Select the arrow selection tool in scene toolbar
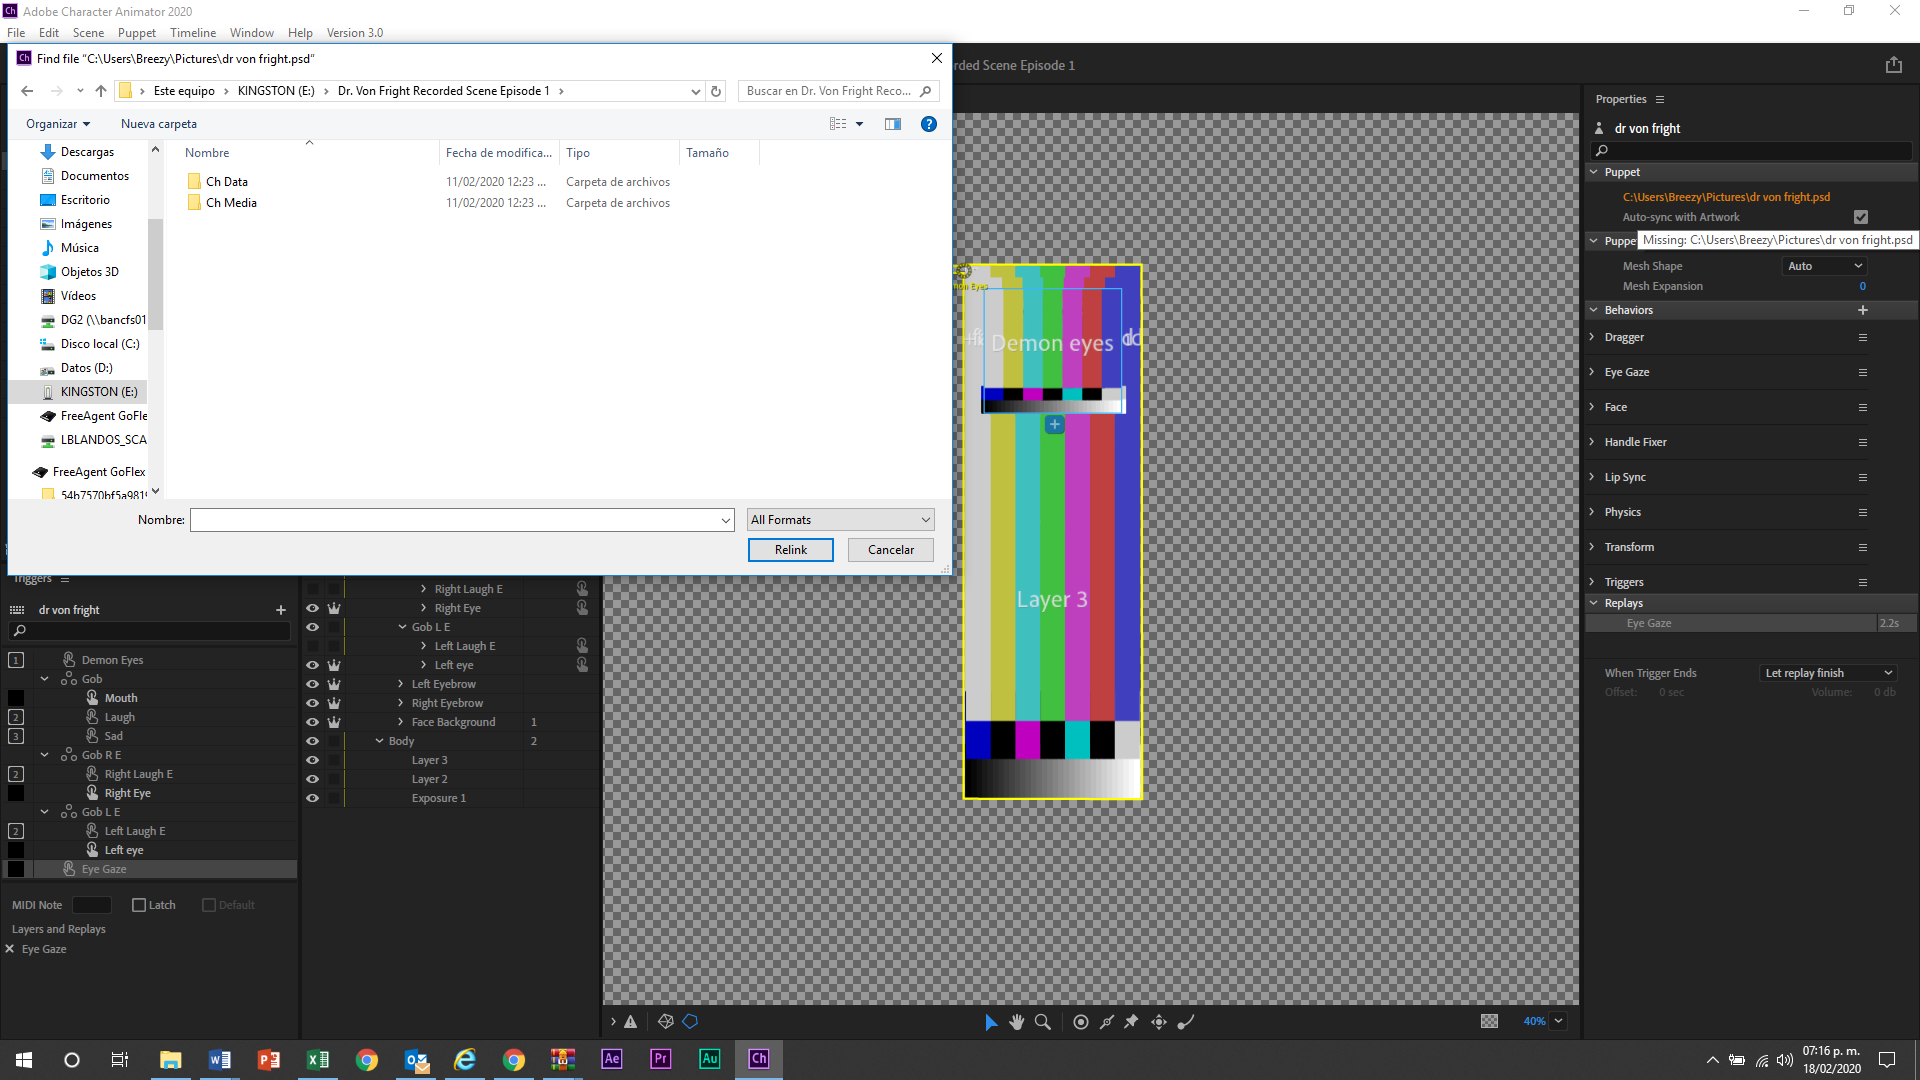This screenshot has height=1080, width=1920. (x=991, y=1021)
